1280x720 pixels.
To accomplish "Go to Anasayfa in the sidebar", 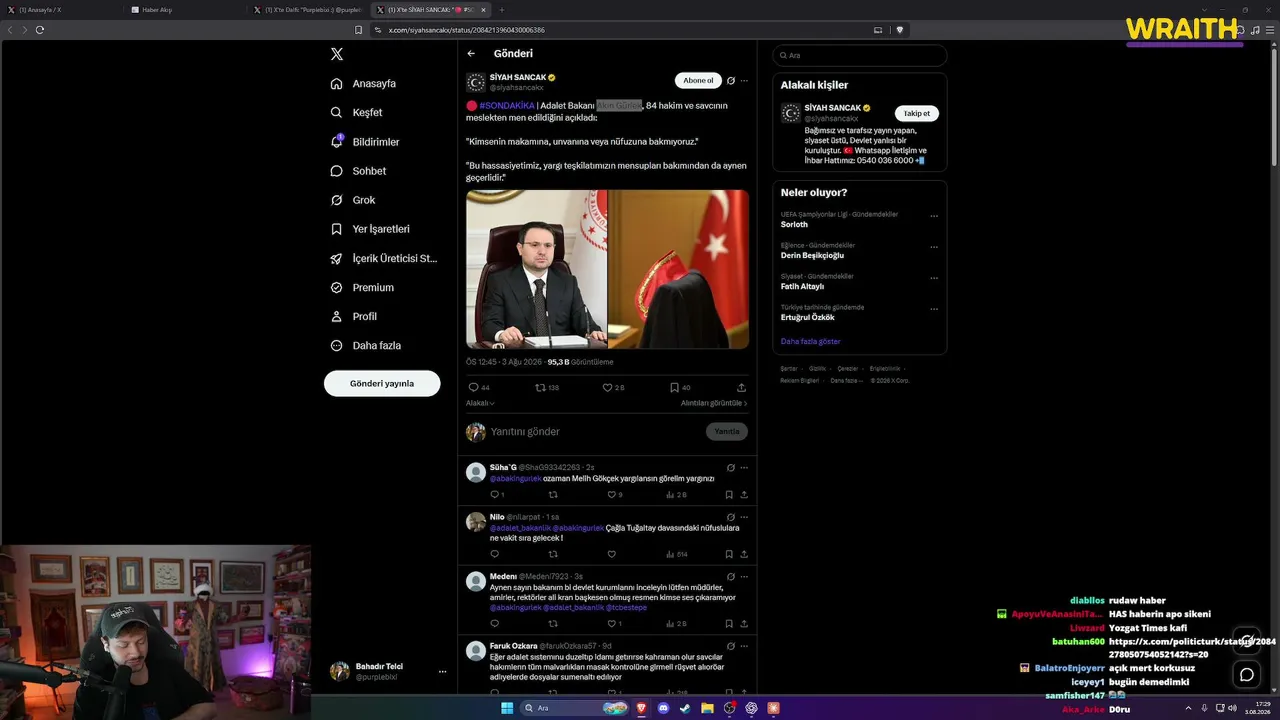I will coord(363,84).
